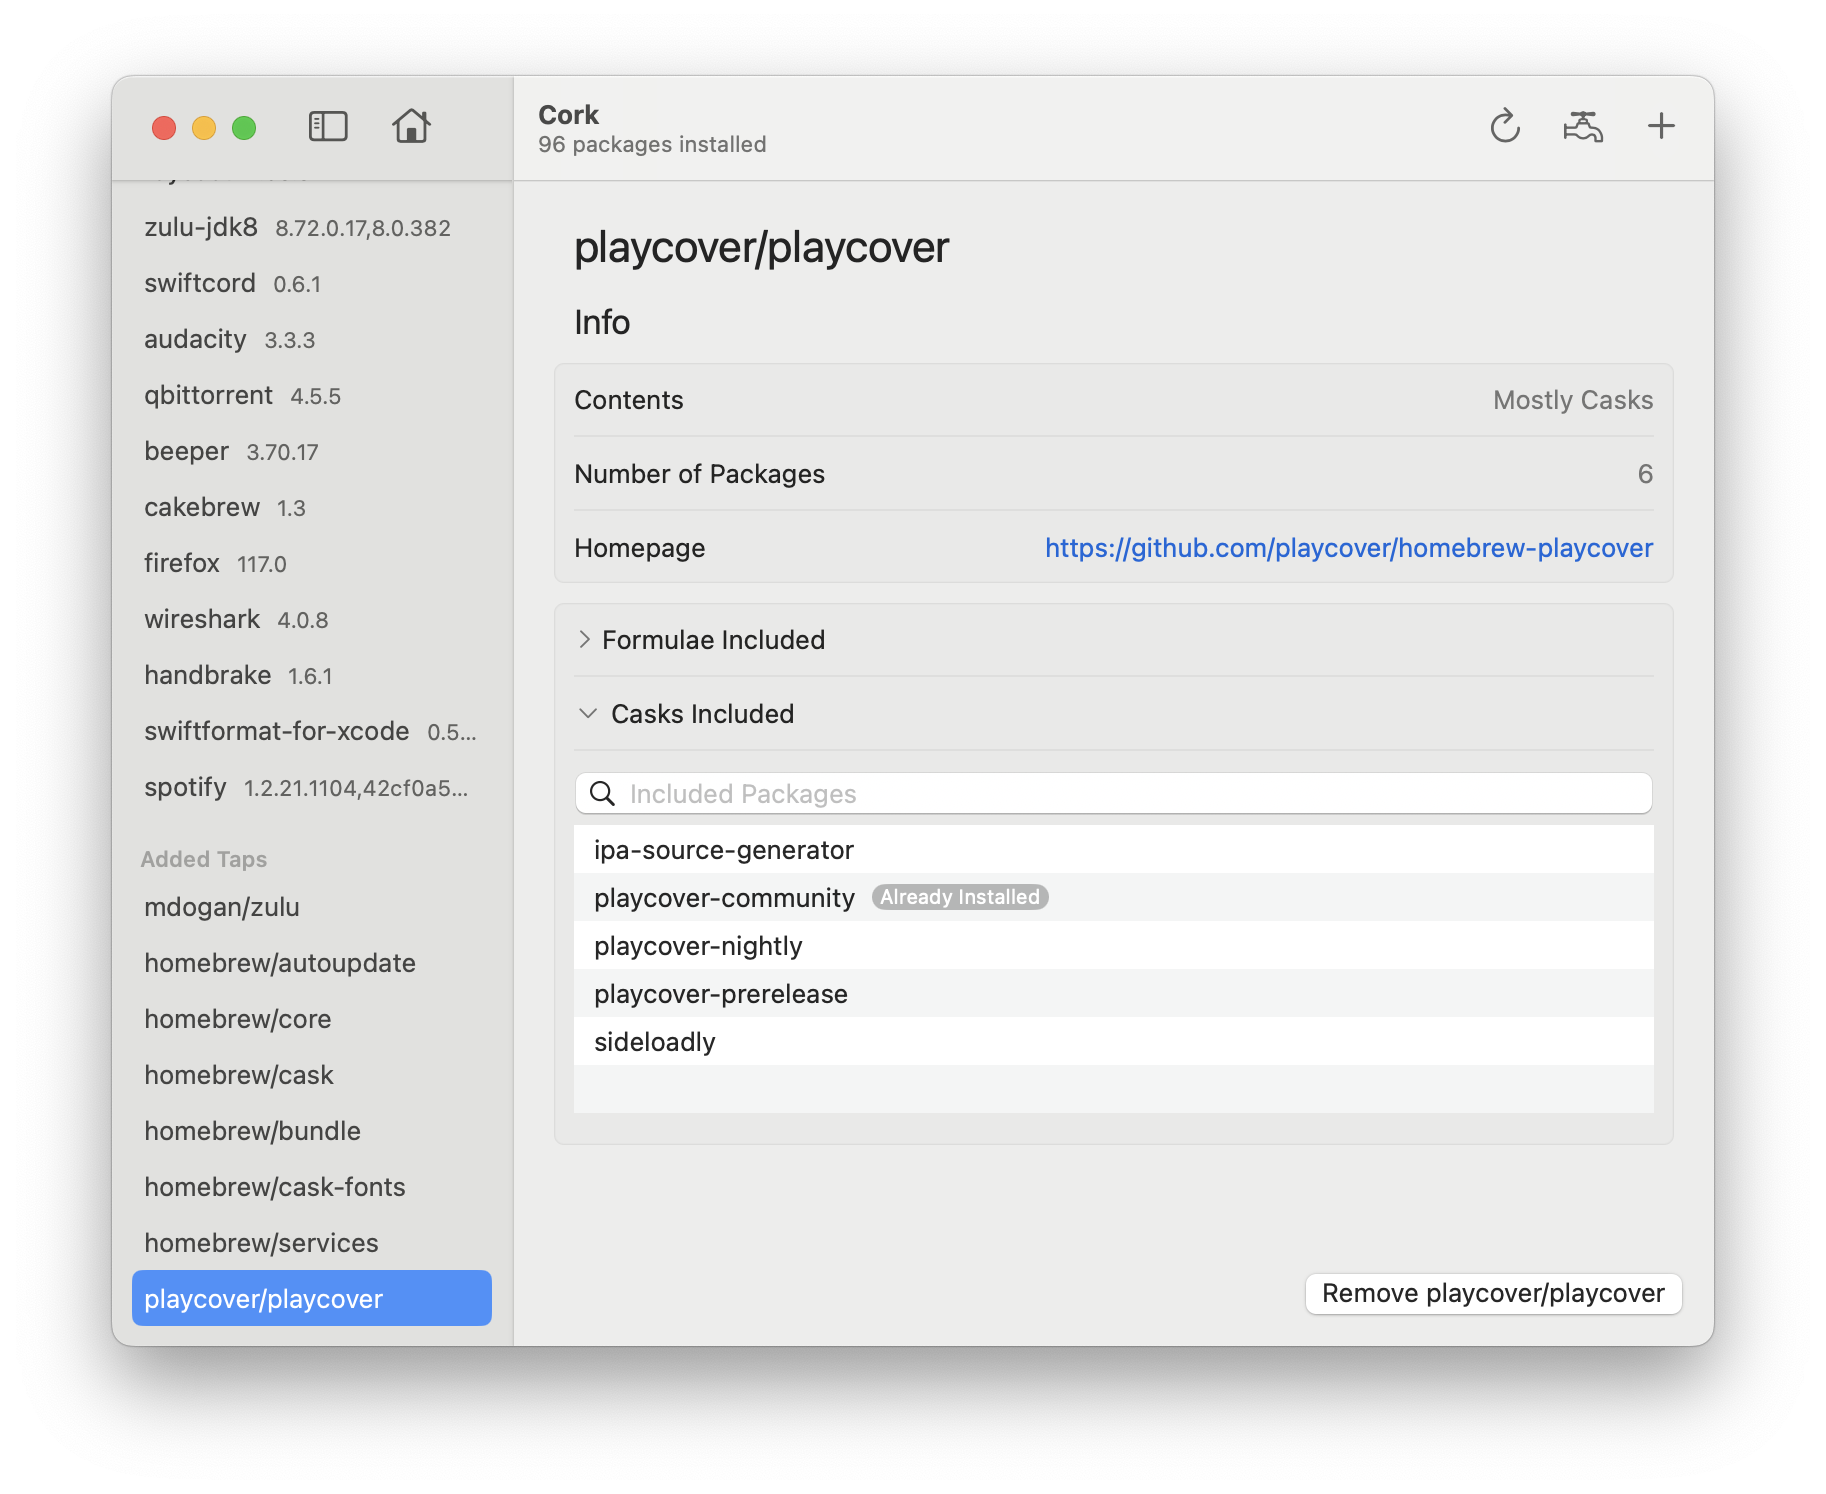Click the magnifying glass search icon
Screen dimensions: 1826x1494
[x=602, y=794]
